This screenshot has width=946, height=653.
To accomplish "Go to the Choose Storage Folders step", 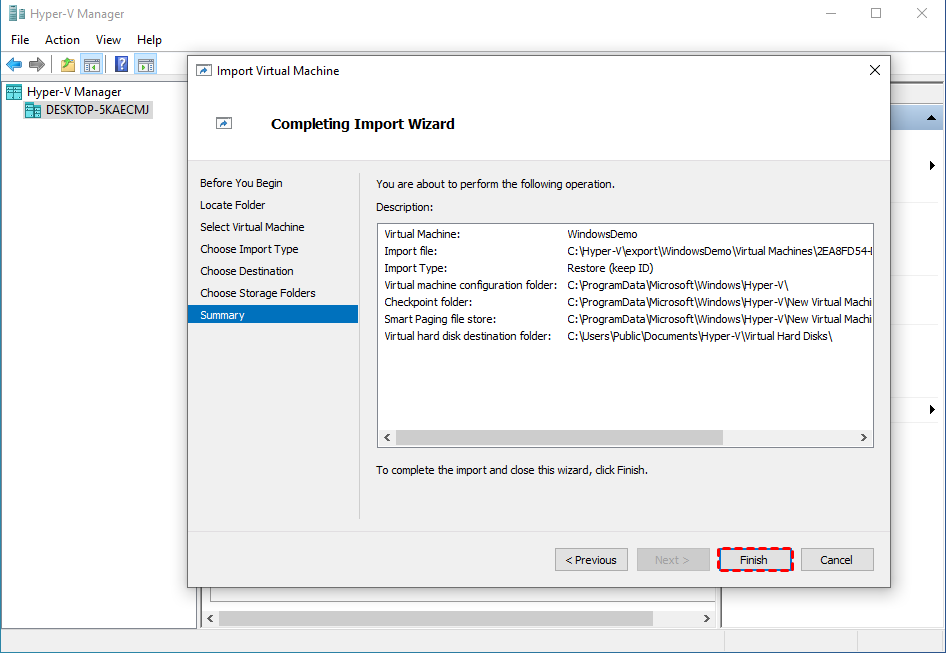I will (x=258, y=293).
